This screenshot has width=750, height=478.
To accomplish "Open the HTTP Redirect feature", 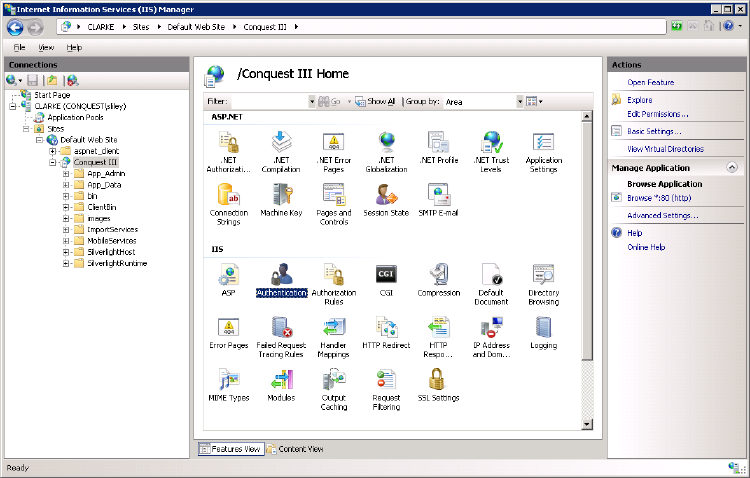I will (x=386, y=333).
